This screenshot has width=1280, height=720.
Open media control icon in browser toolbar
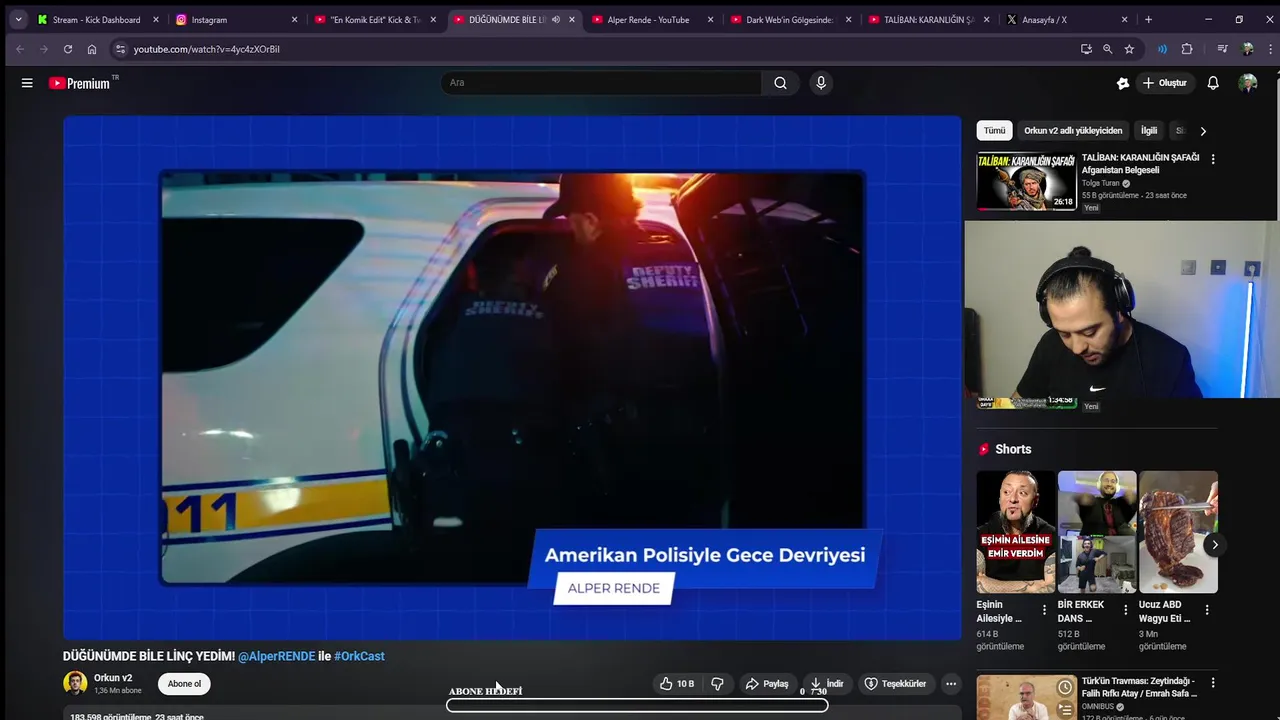[1222, 49]
